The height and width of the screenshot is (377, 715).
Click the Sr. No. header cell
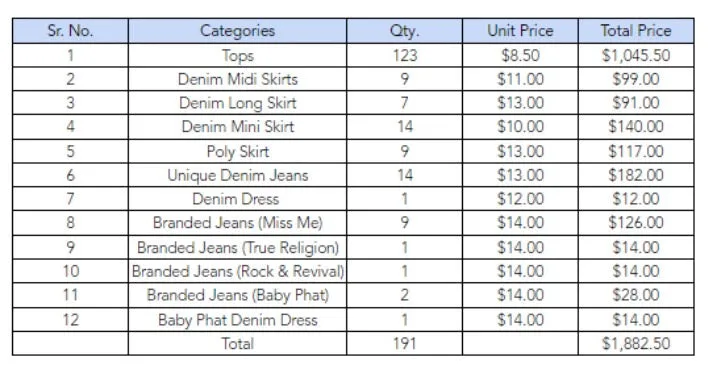(x=70, y=31)
